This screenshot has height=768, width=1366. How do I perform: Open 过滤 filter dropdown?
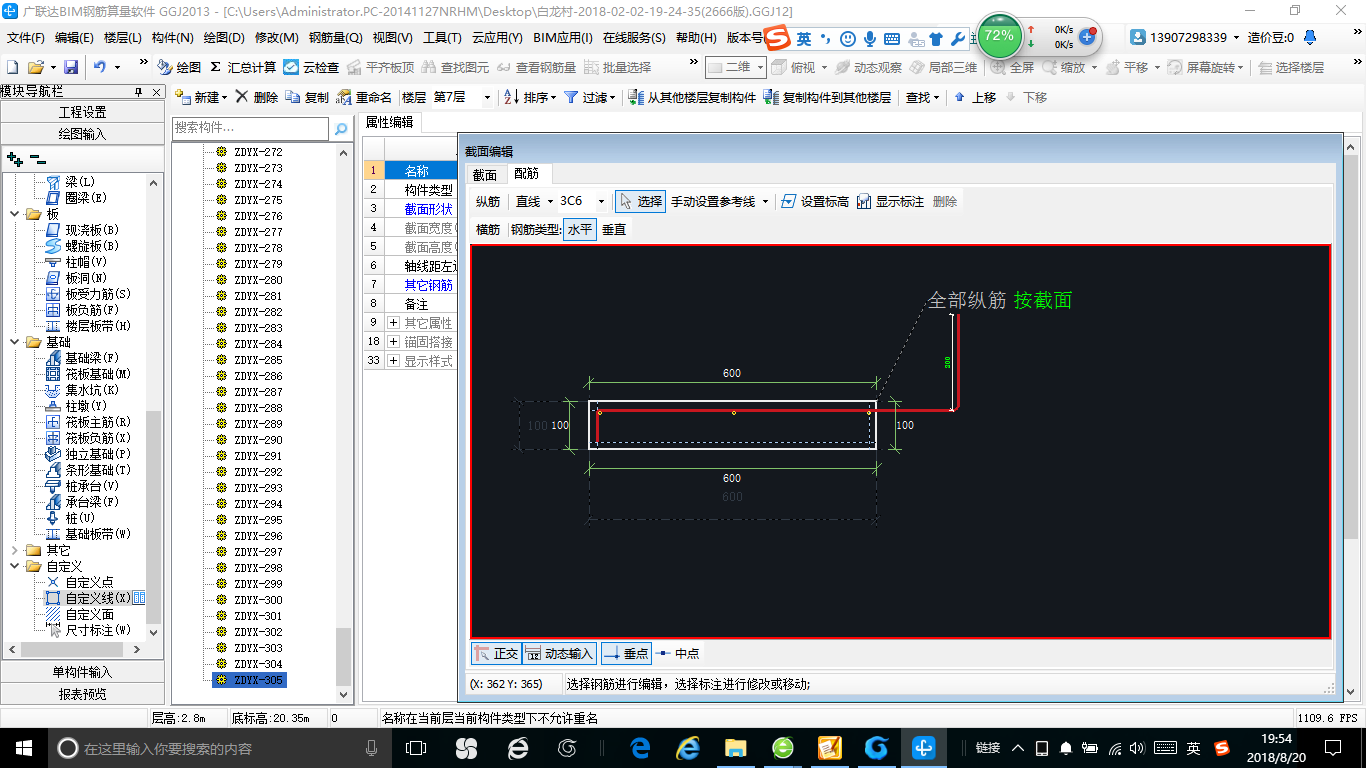tap(614, 97)
